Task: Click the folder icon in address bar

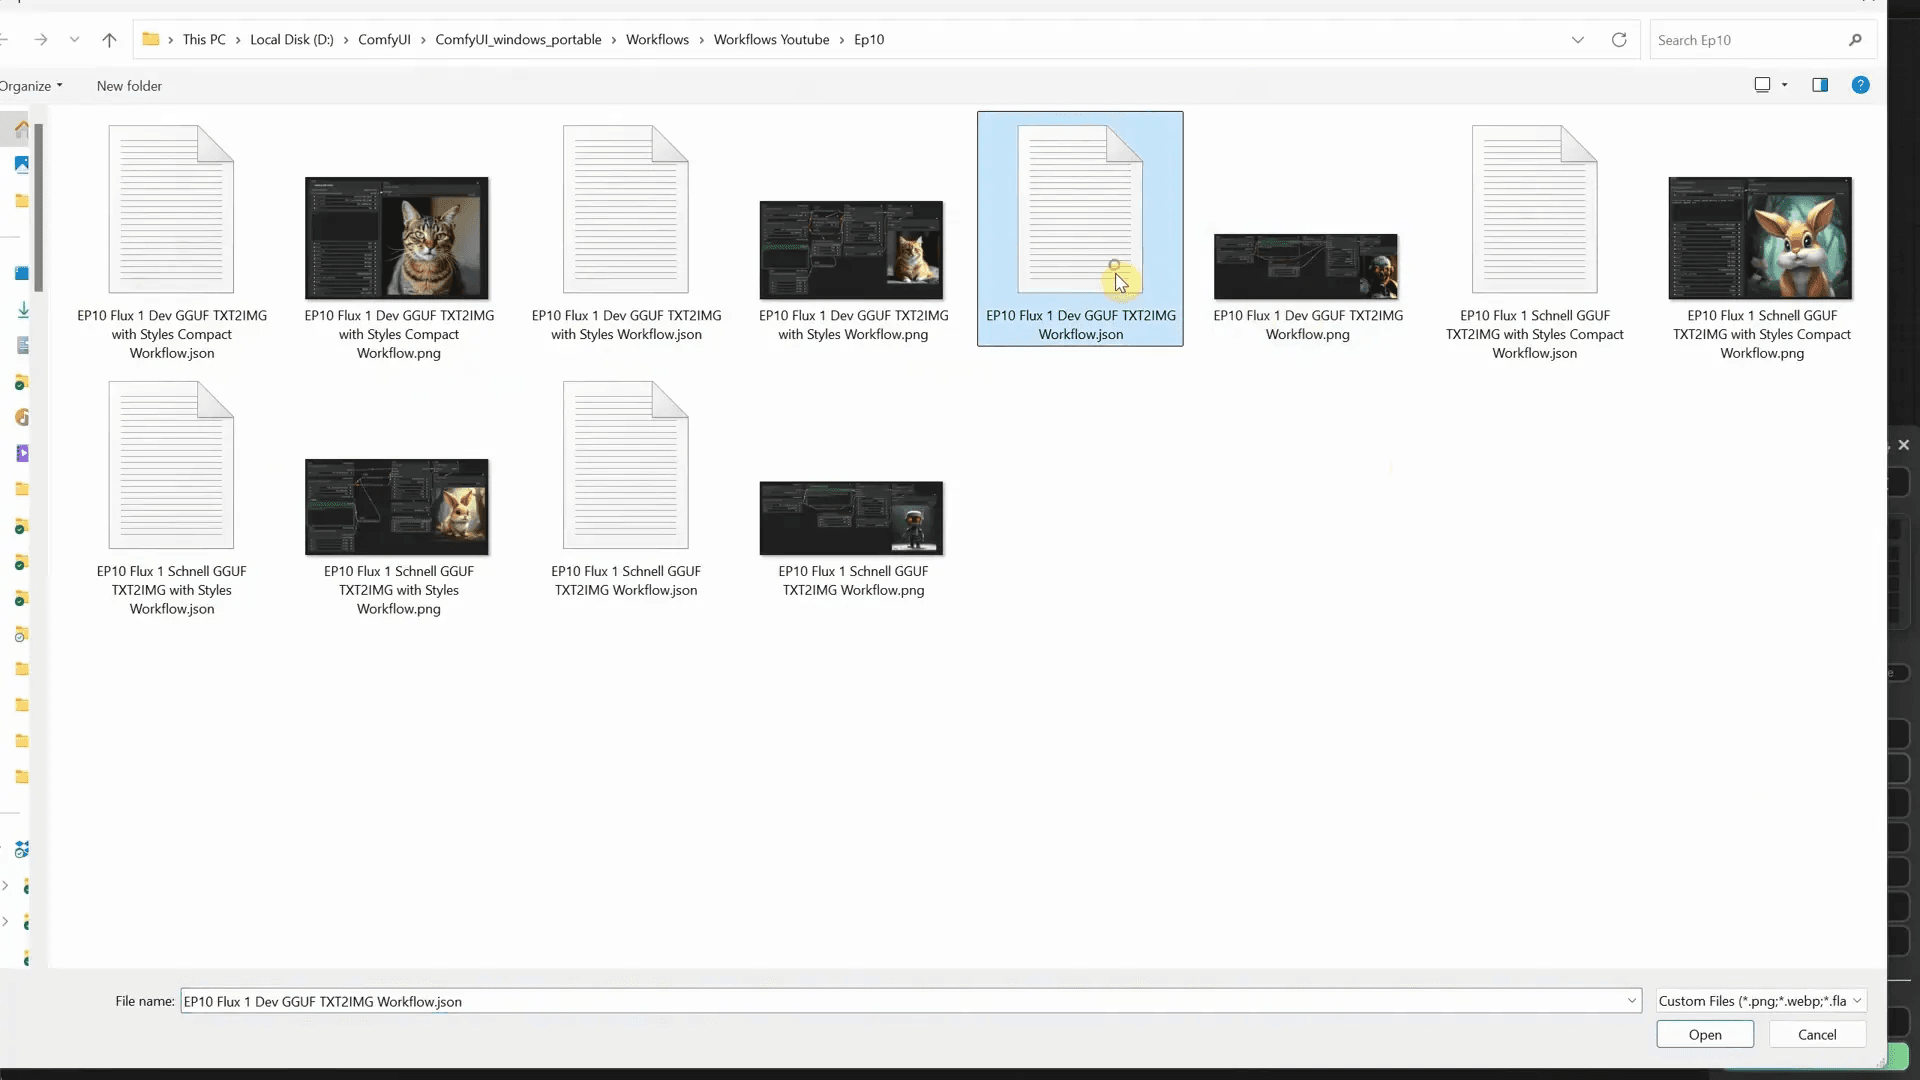Action: coord(151,40)
